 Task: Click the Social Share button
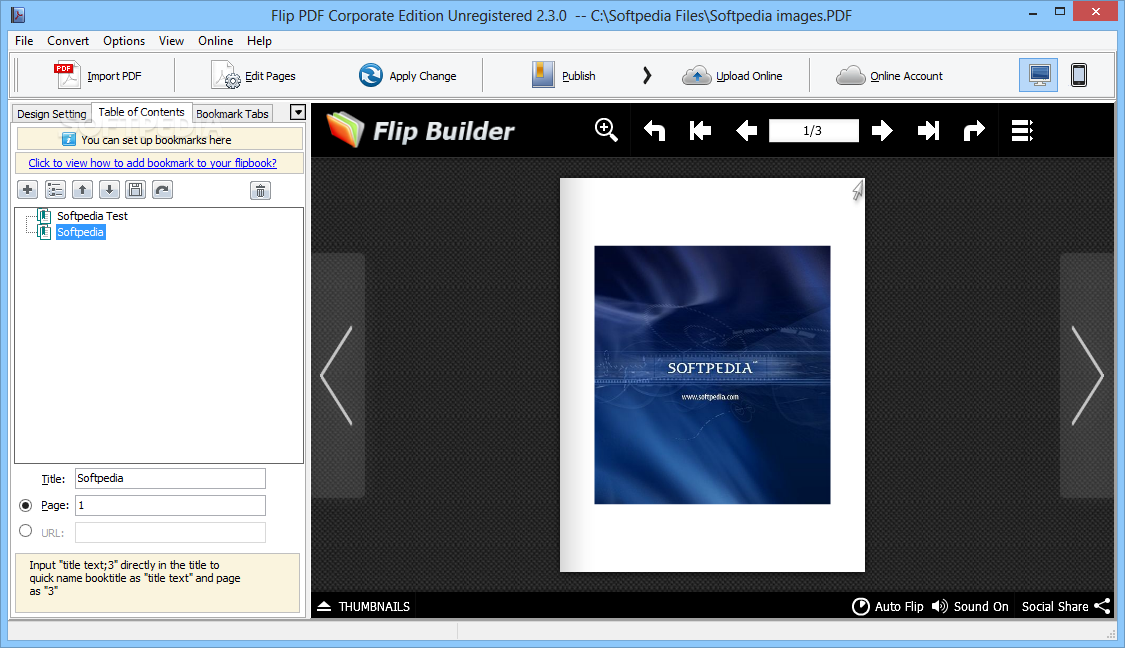click(1066, 606)
